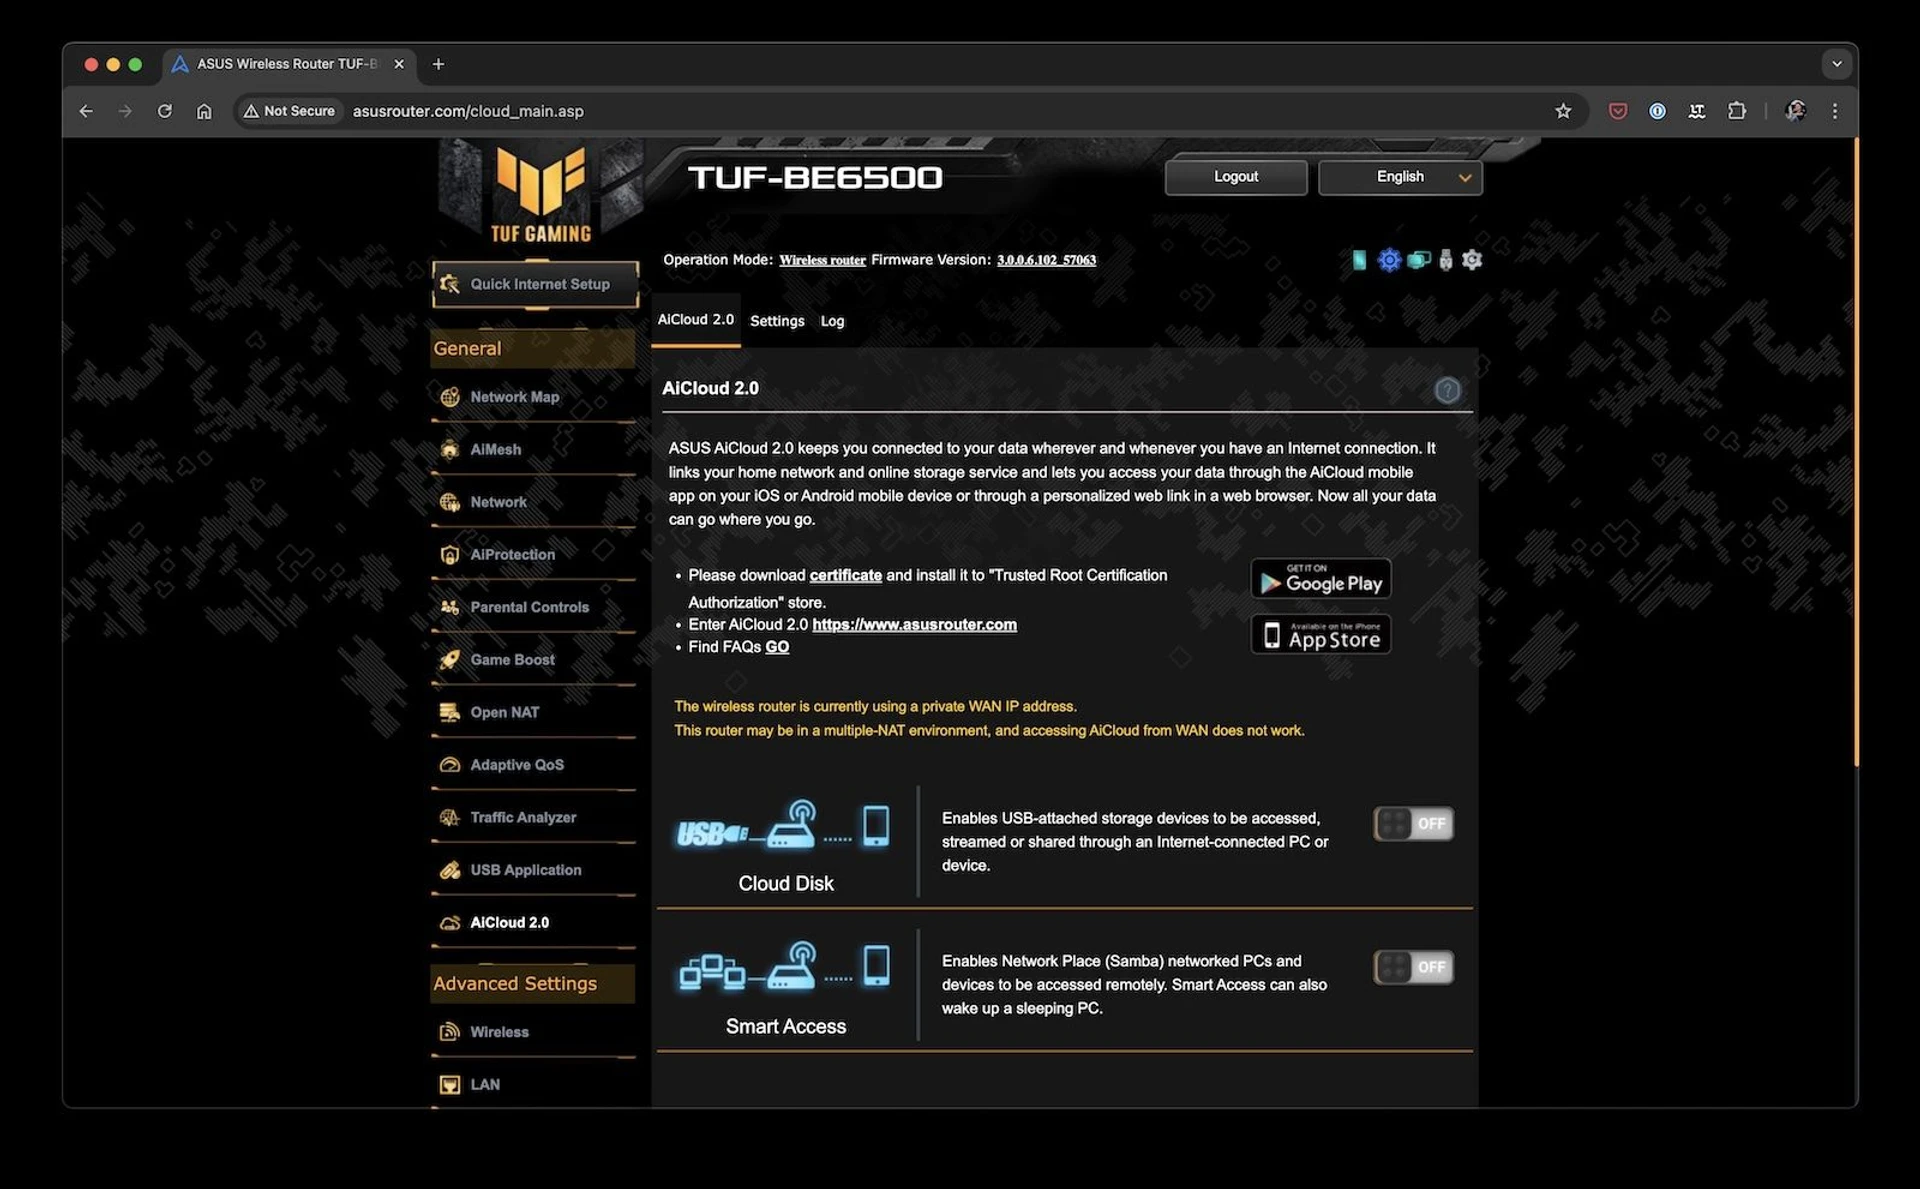Open Wireless advanced settings
Viewport: 1920px width, 1189px height.
tap(533, 1032)
